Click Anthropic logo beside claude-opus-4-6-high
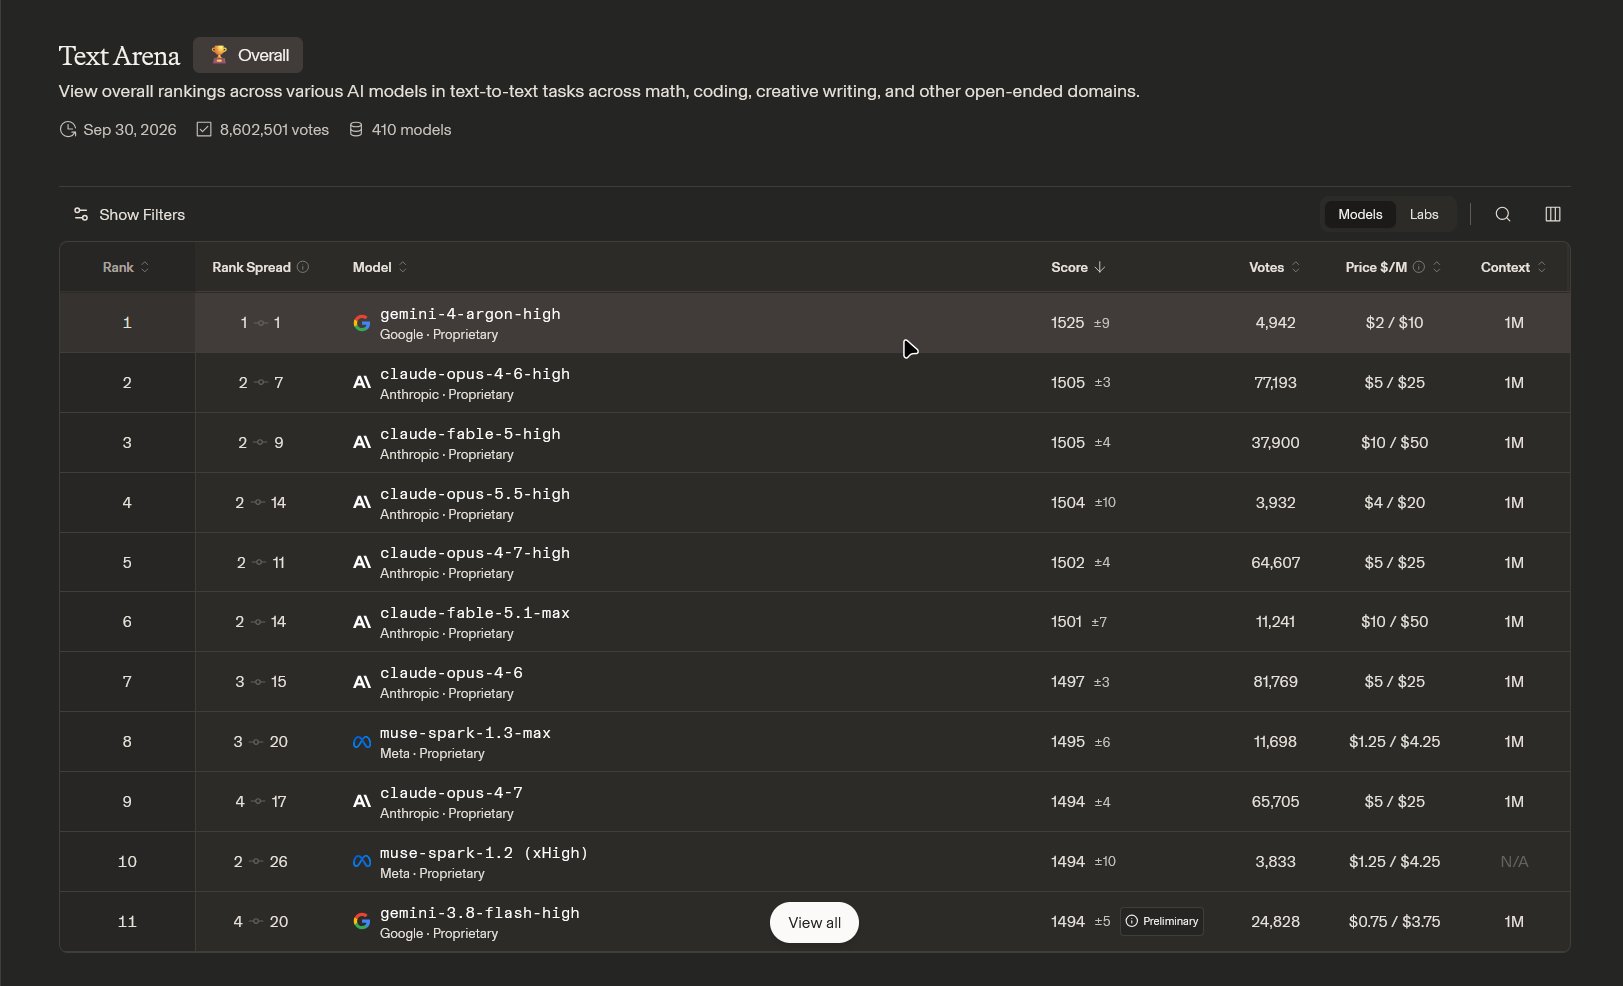This screenshot has height=986, width=1623. pos(362,383)
